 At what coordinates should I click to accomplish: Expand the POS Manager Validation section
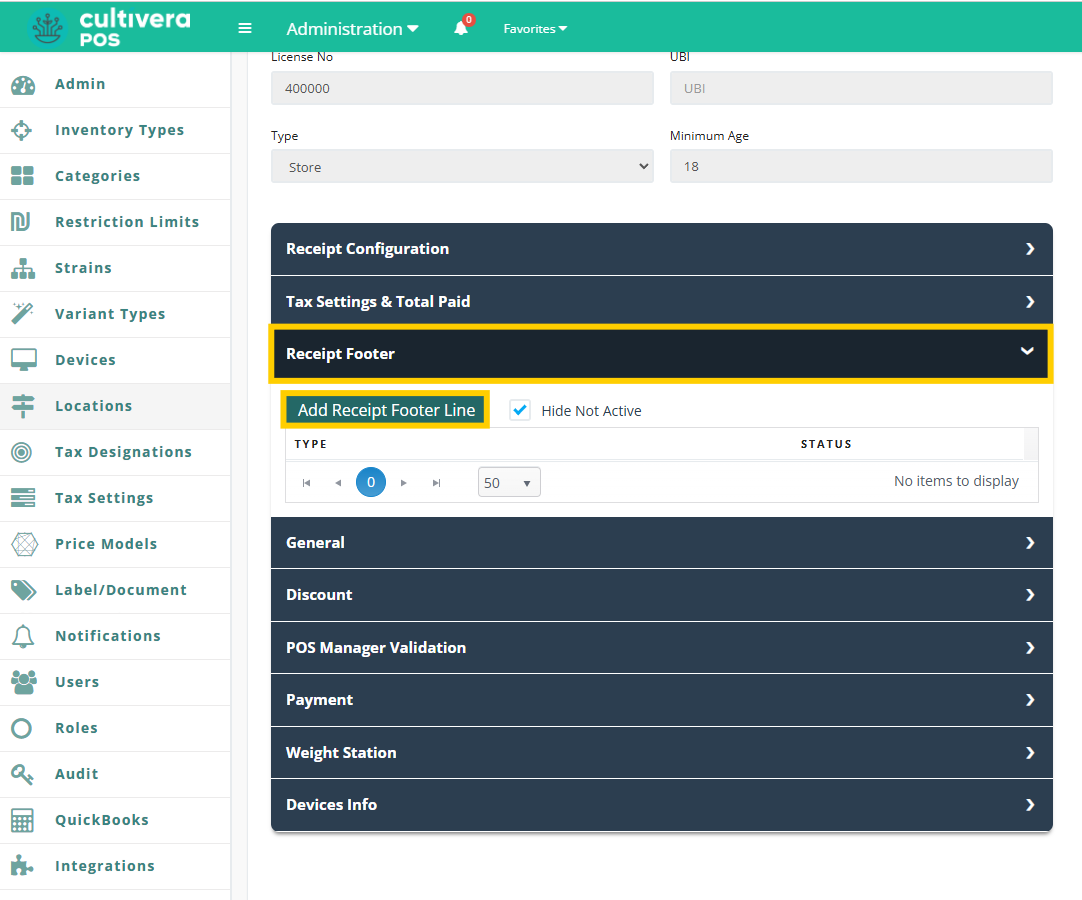(x=661, y=648)
